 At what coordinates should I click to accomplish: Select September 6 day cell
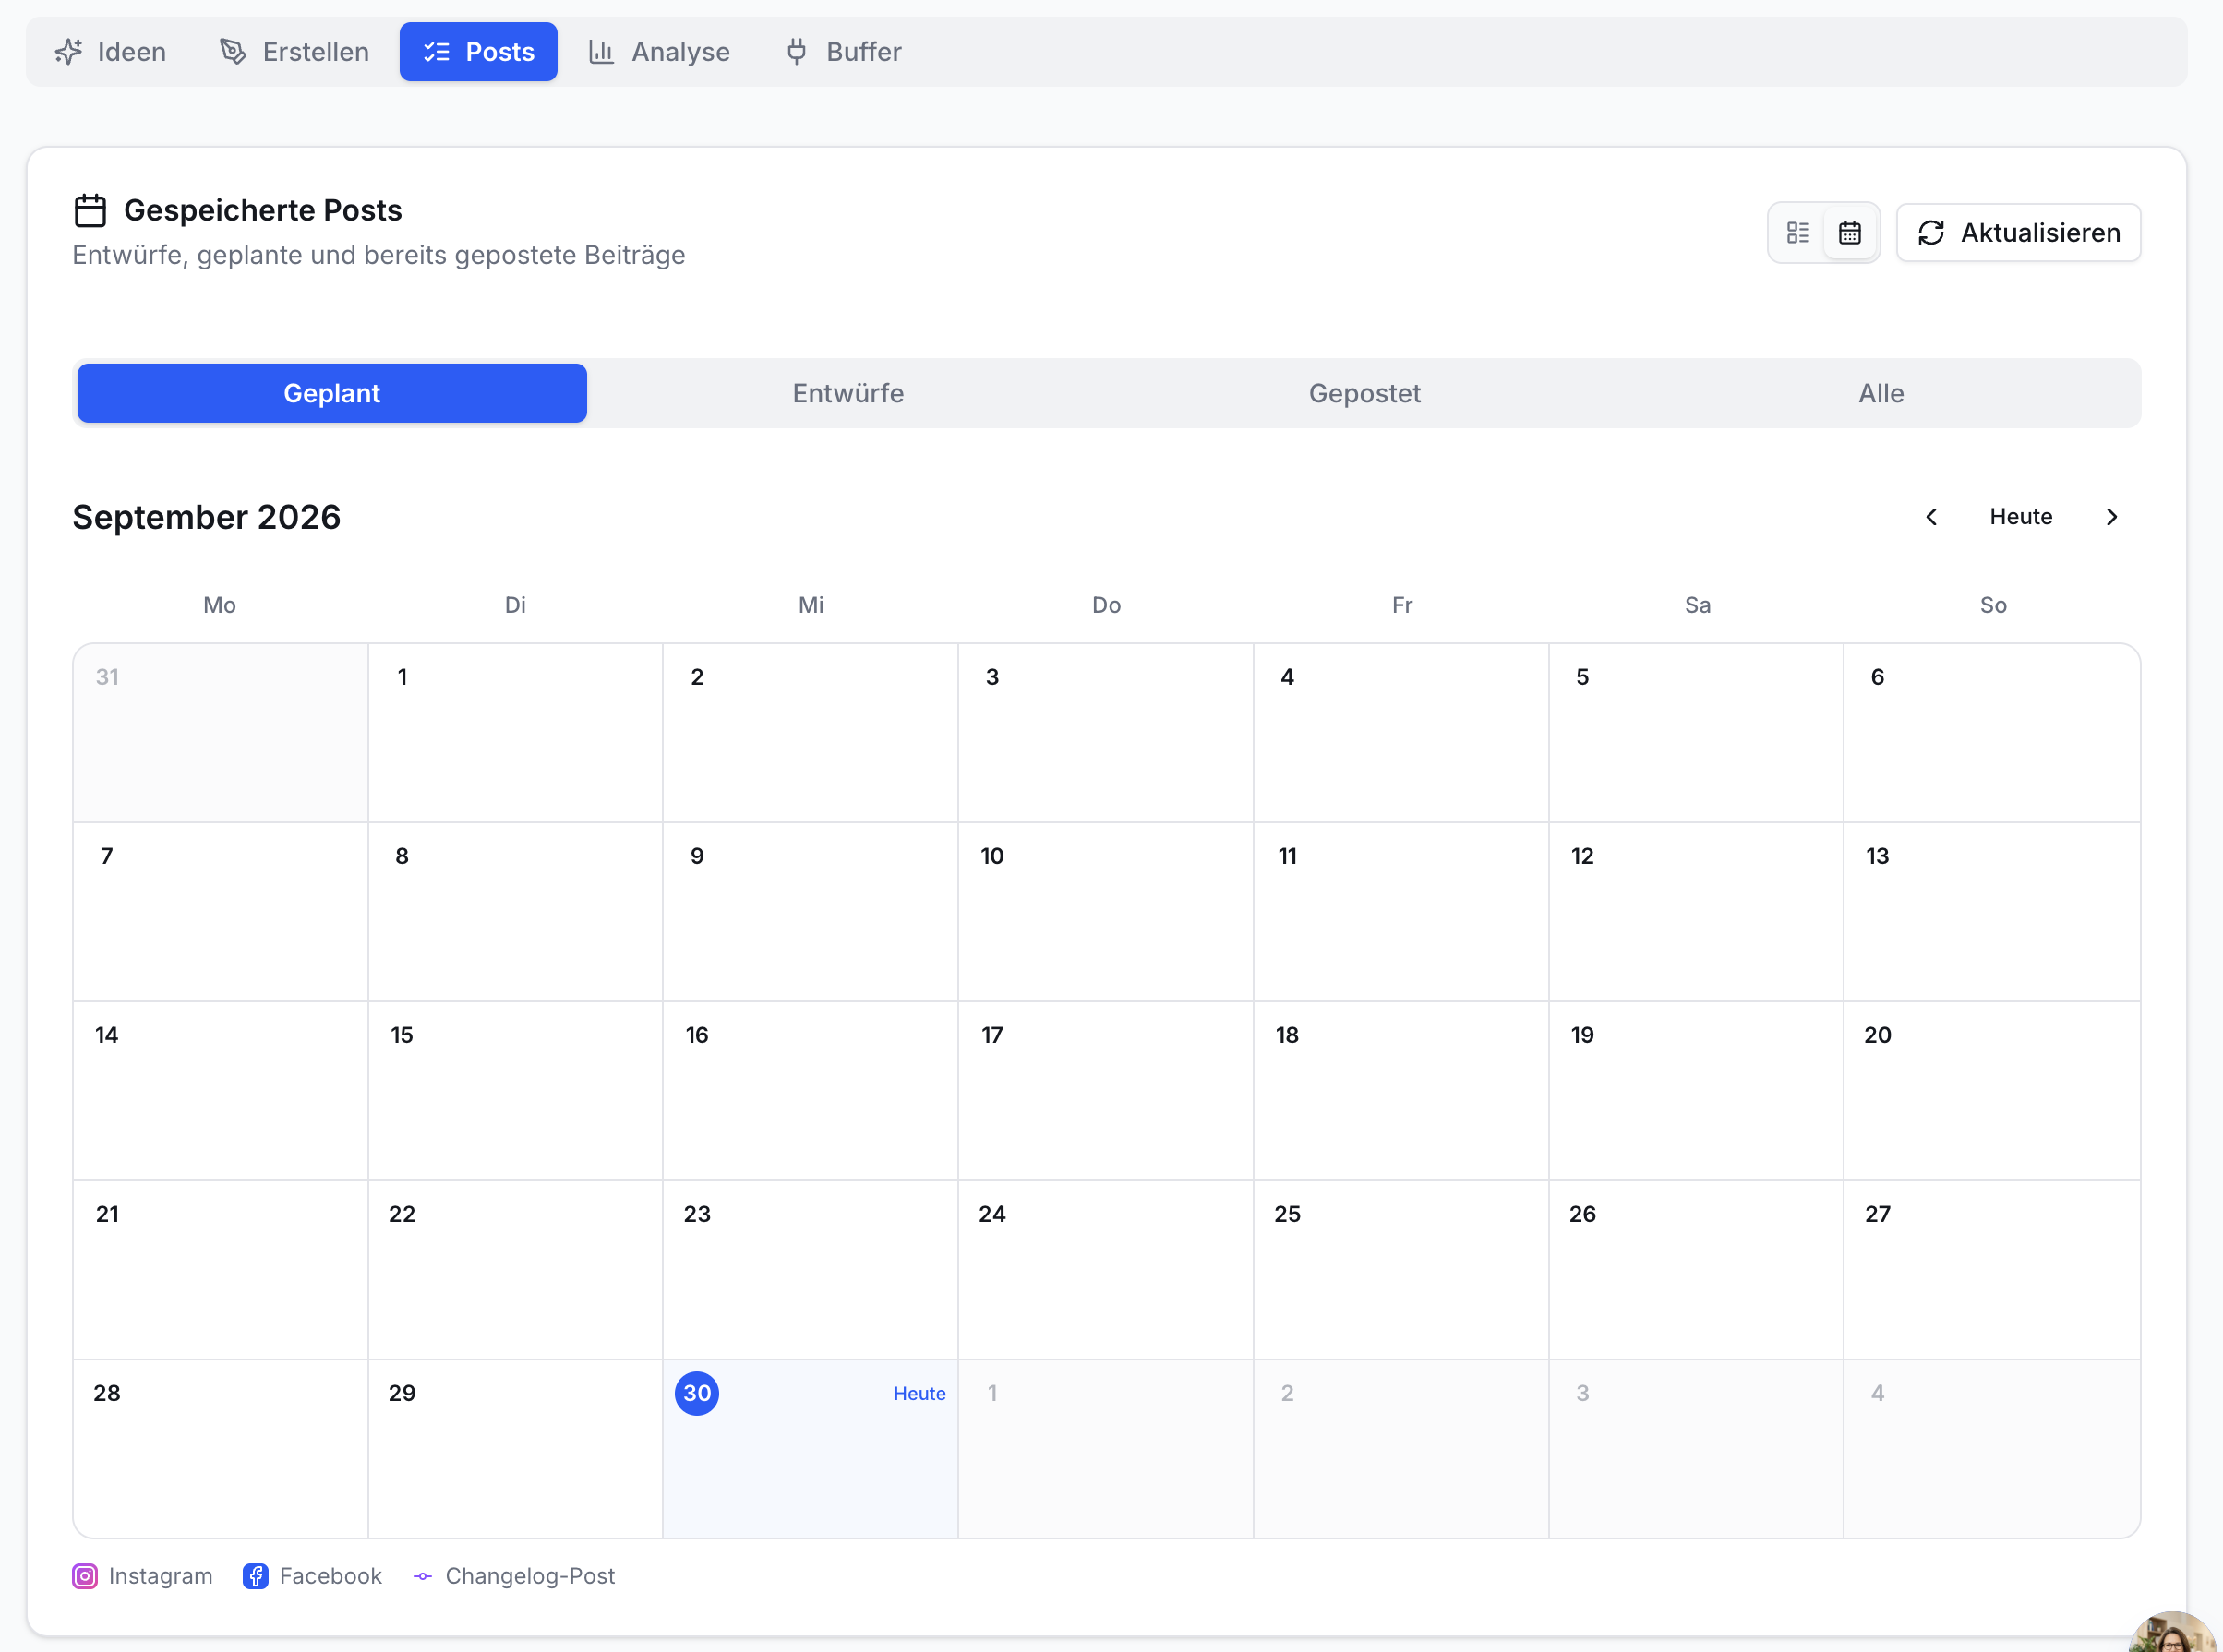tap(1991, 733)
